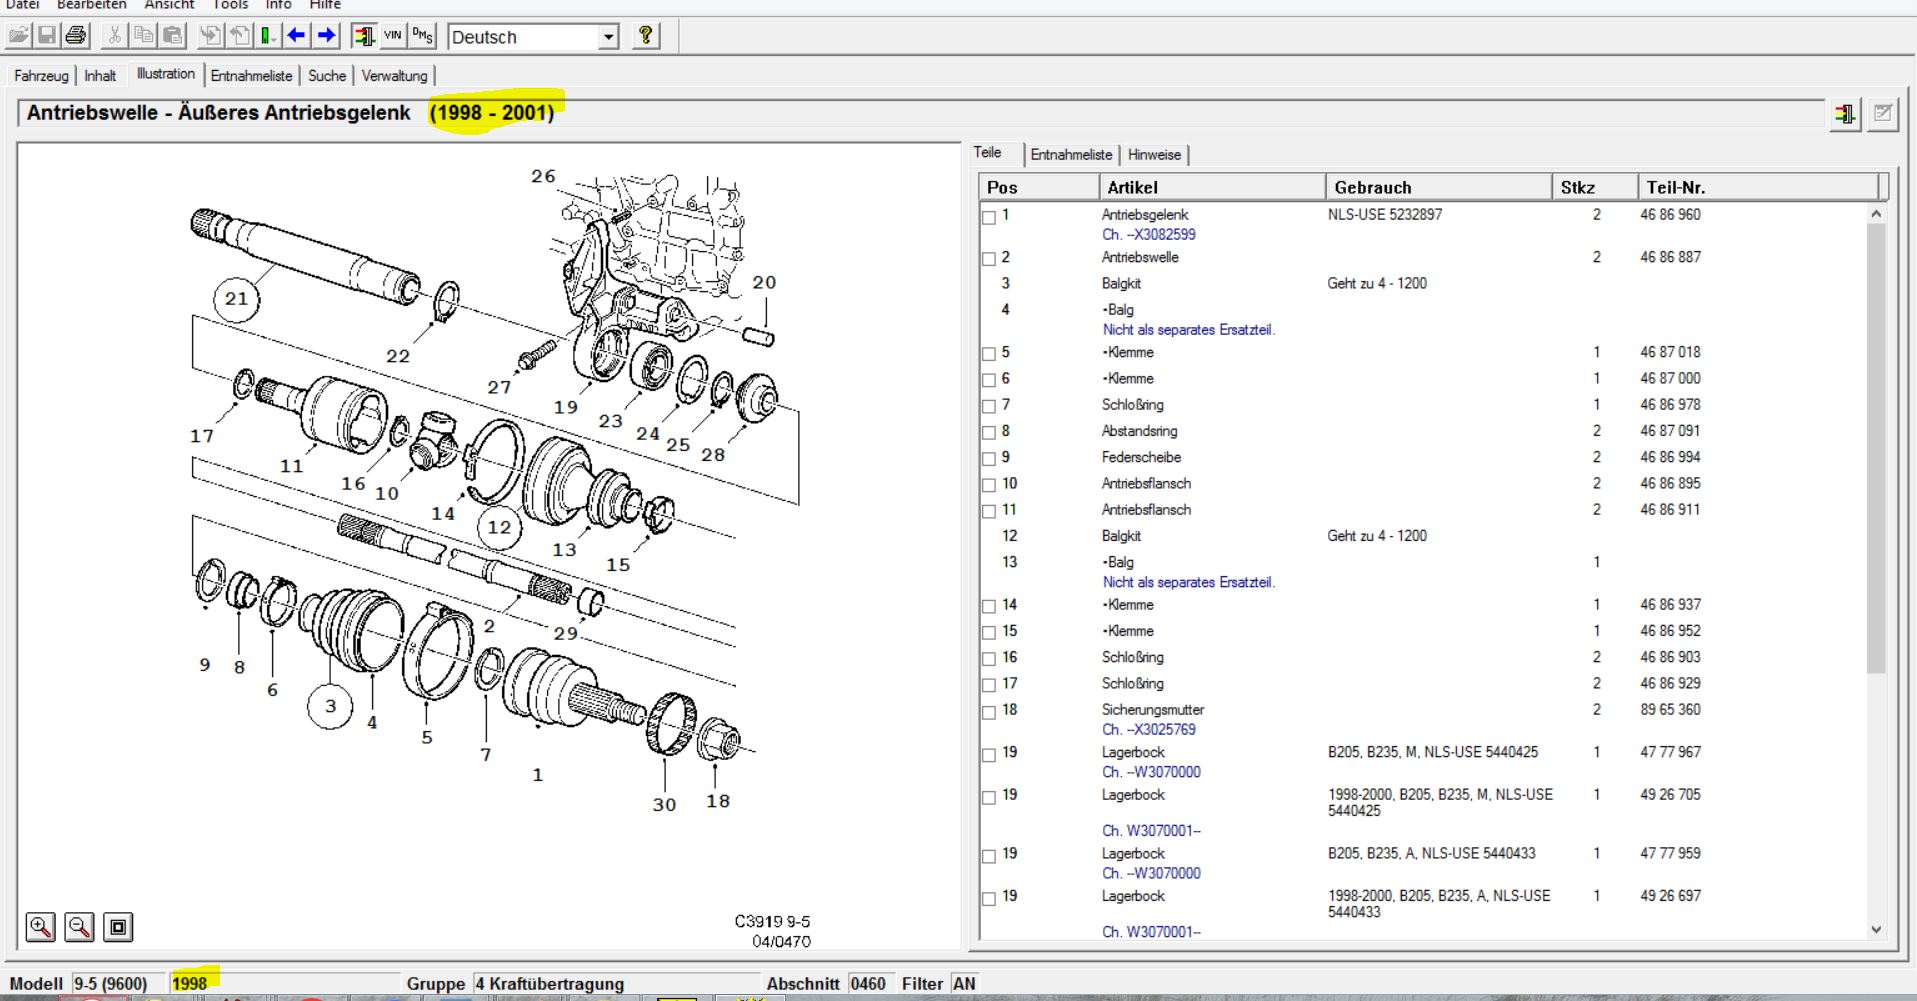Click the Modell field showing 9-5 (9600)
This screenshot has width=1917, height=1001.
click(117, 984)
